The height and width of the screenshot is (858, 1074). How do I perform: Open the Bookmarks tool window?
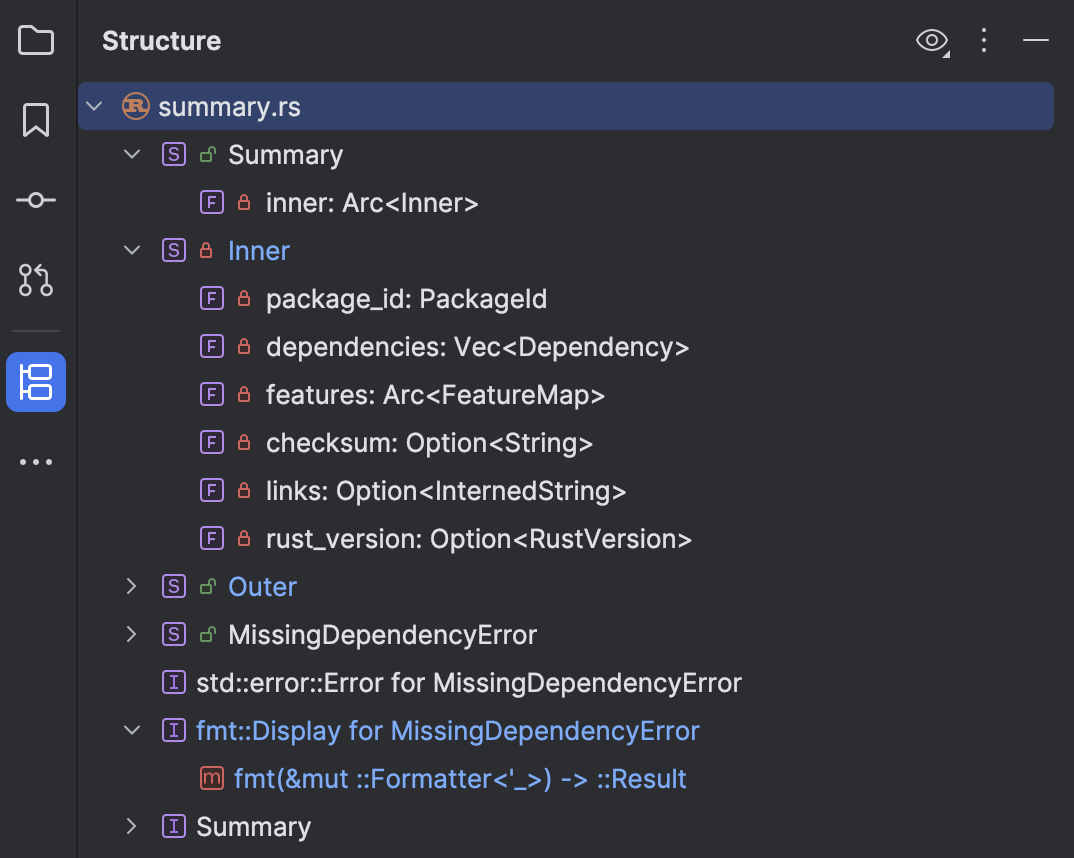pos(35,120)
